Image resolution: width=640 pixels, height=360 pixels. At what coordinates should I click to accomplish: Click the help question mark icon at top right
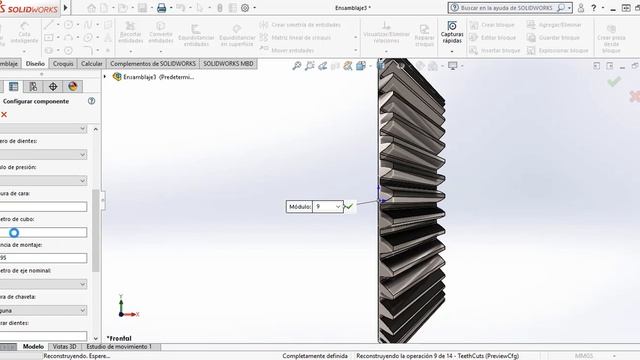[593, 8]
